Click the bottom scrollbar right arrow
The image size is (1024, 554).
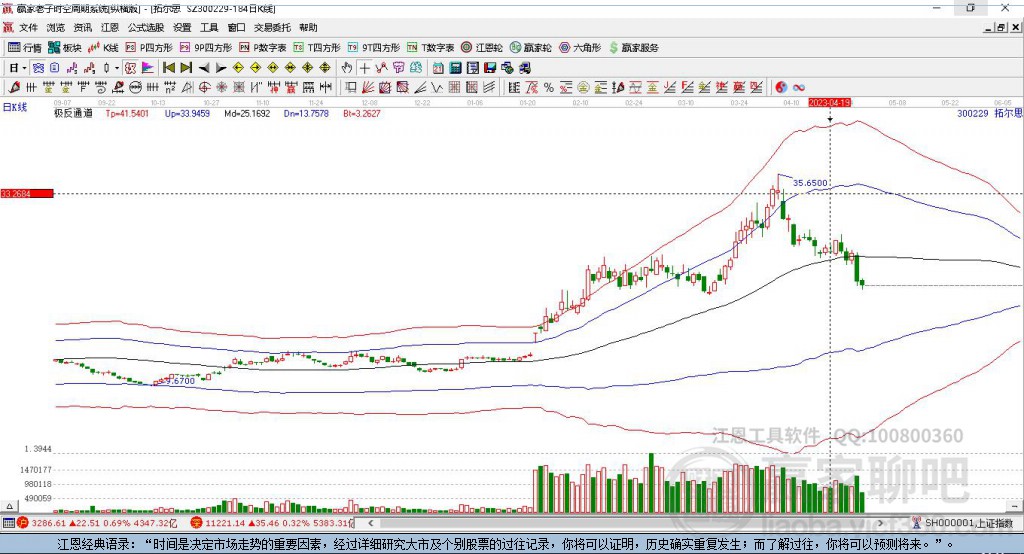(880, 523)
